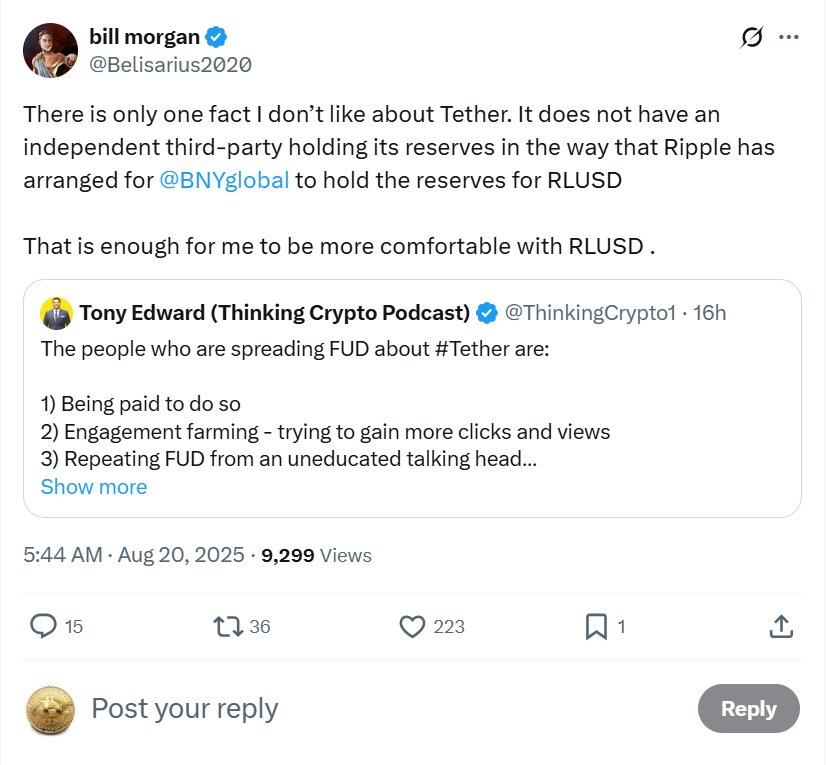Open the @Belisarius2020 handle
The width and height of the screenshot is (826, 765).
[170, 65]
